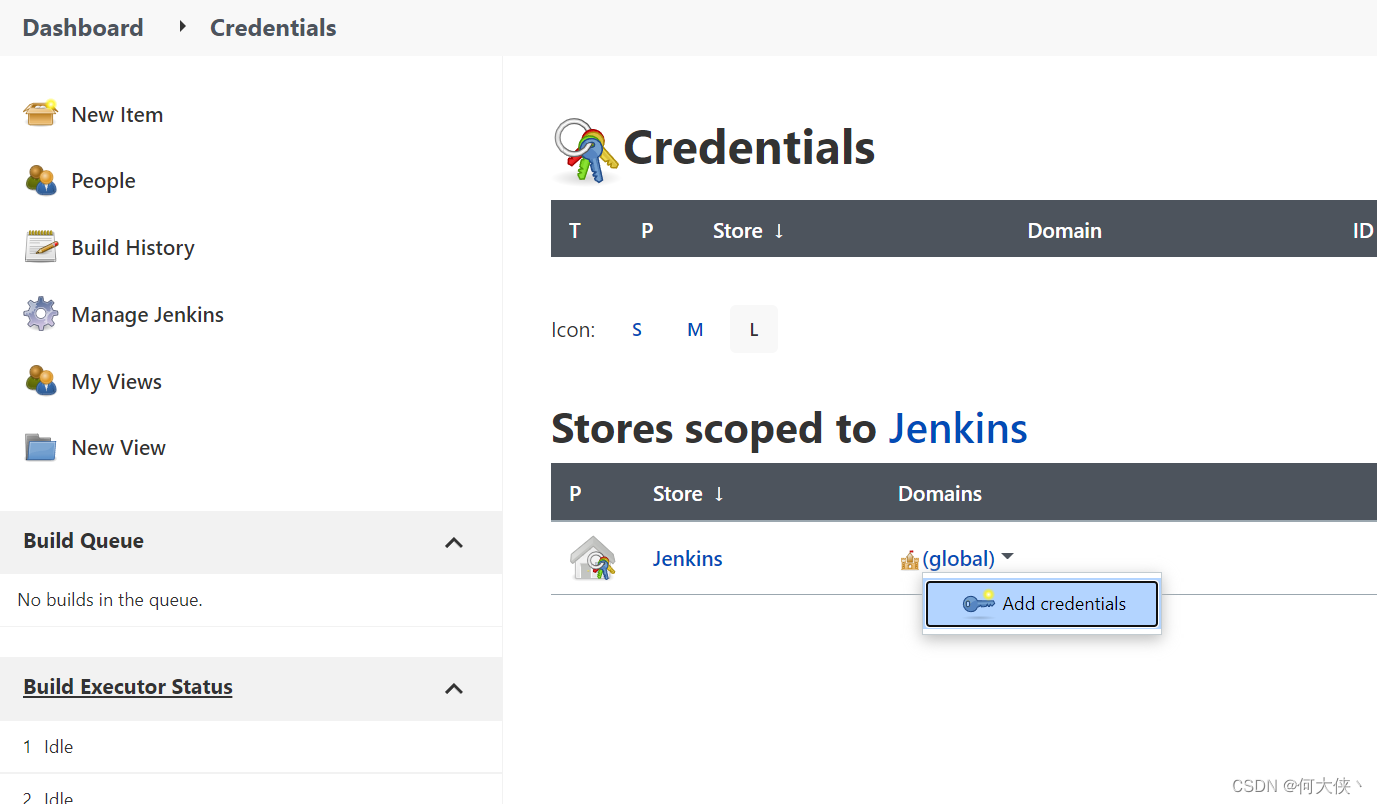Image resolution: width=1377 pixels, height=804 pixels.
Task: Sort credentials table by P column
Action: [x=647, y=231]
